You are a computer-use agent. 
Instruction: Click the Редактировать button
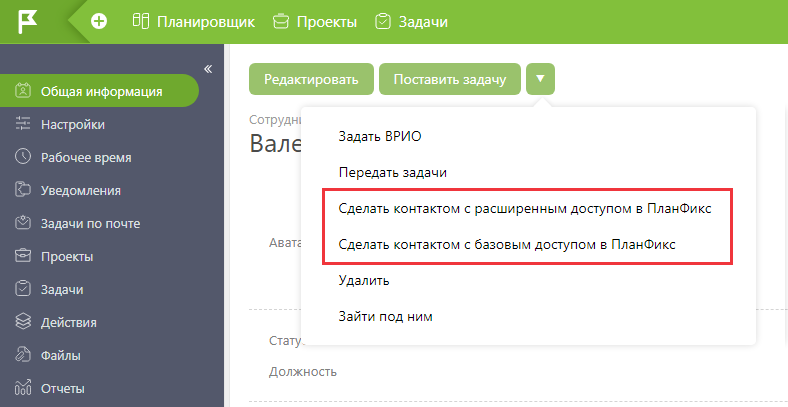click(x=312, y=79)
